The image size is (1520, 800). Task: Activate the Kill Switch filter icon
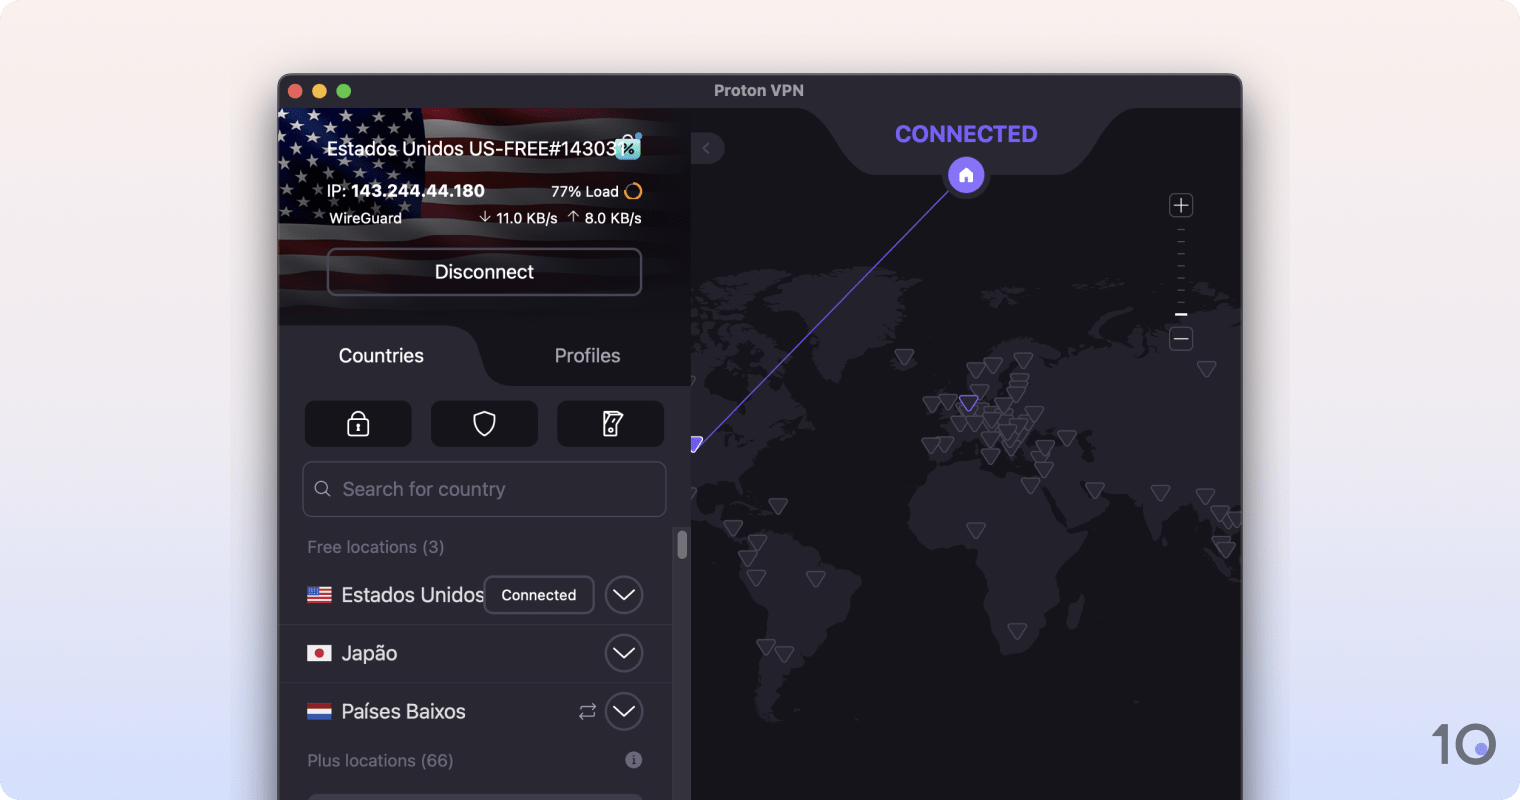click(x=610, y=423)
